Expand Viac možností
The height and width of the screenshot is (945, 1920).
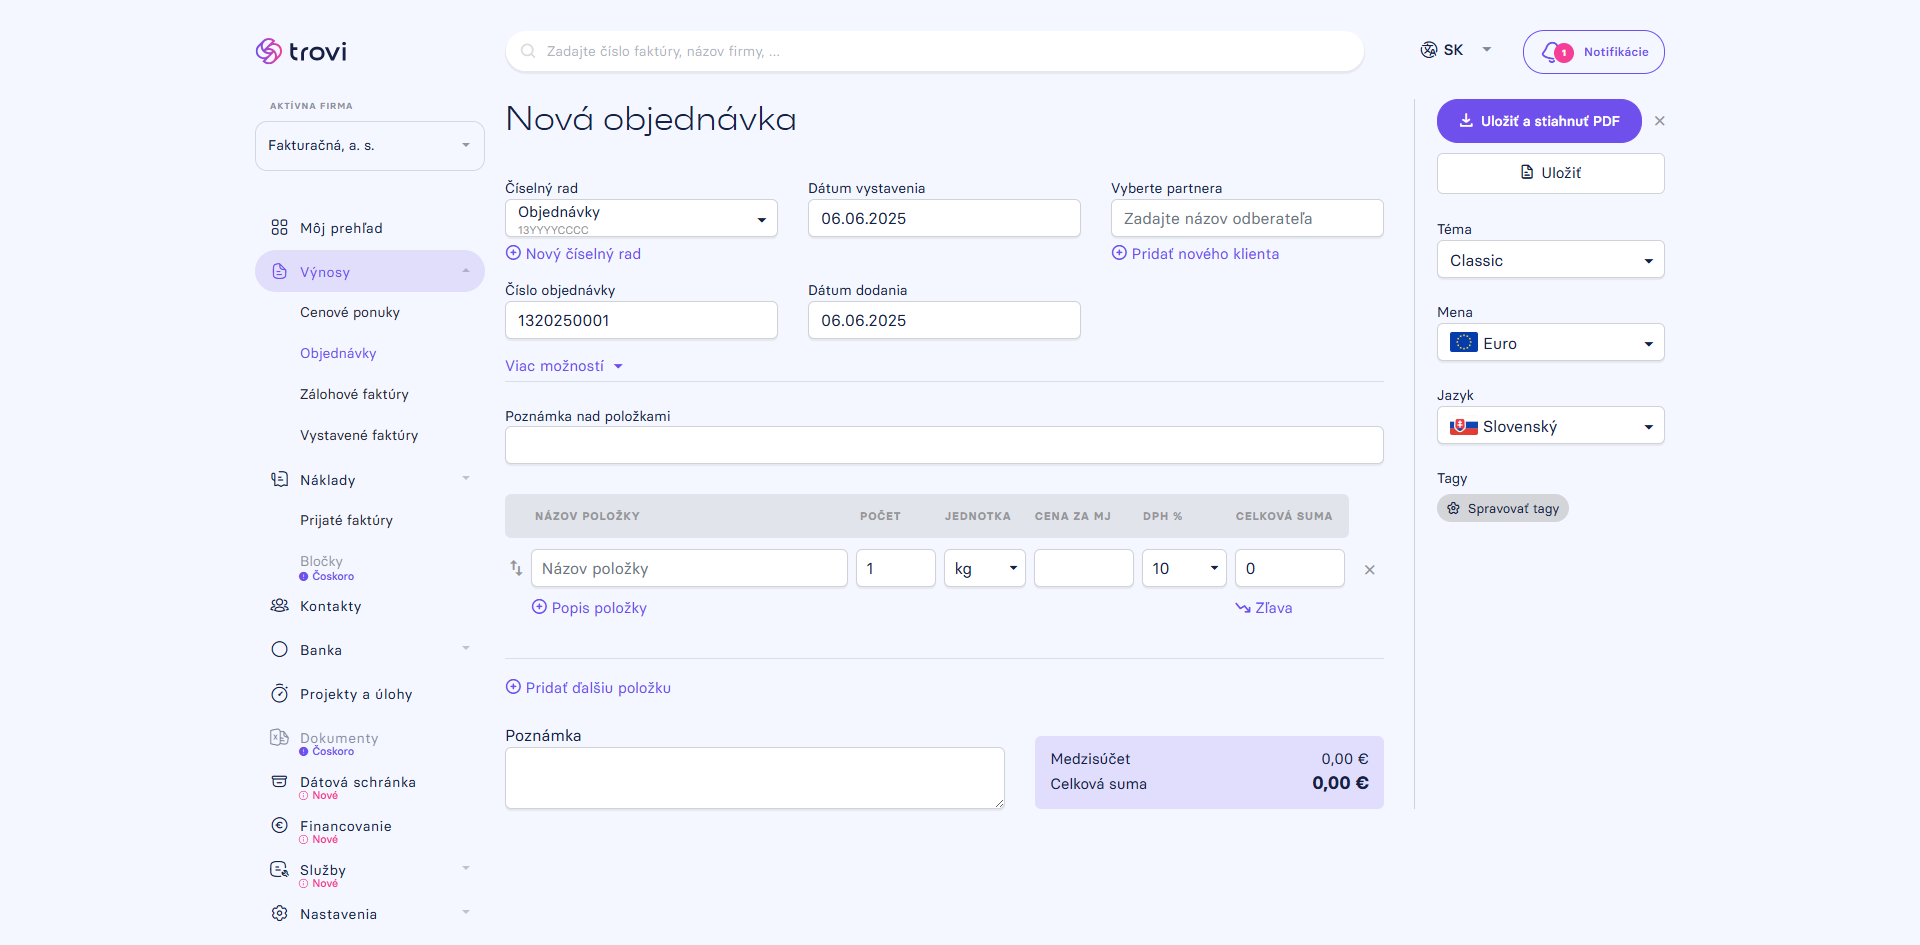pos(564,366)
